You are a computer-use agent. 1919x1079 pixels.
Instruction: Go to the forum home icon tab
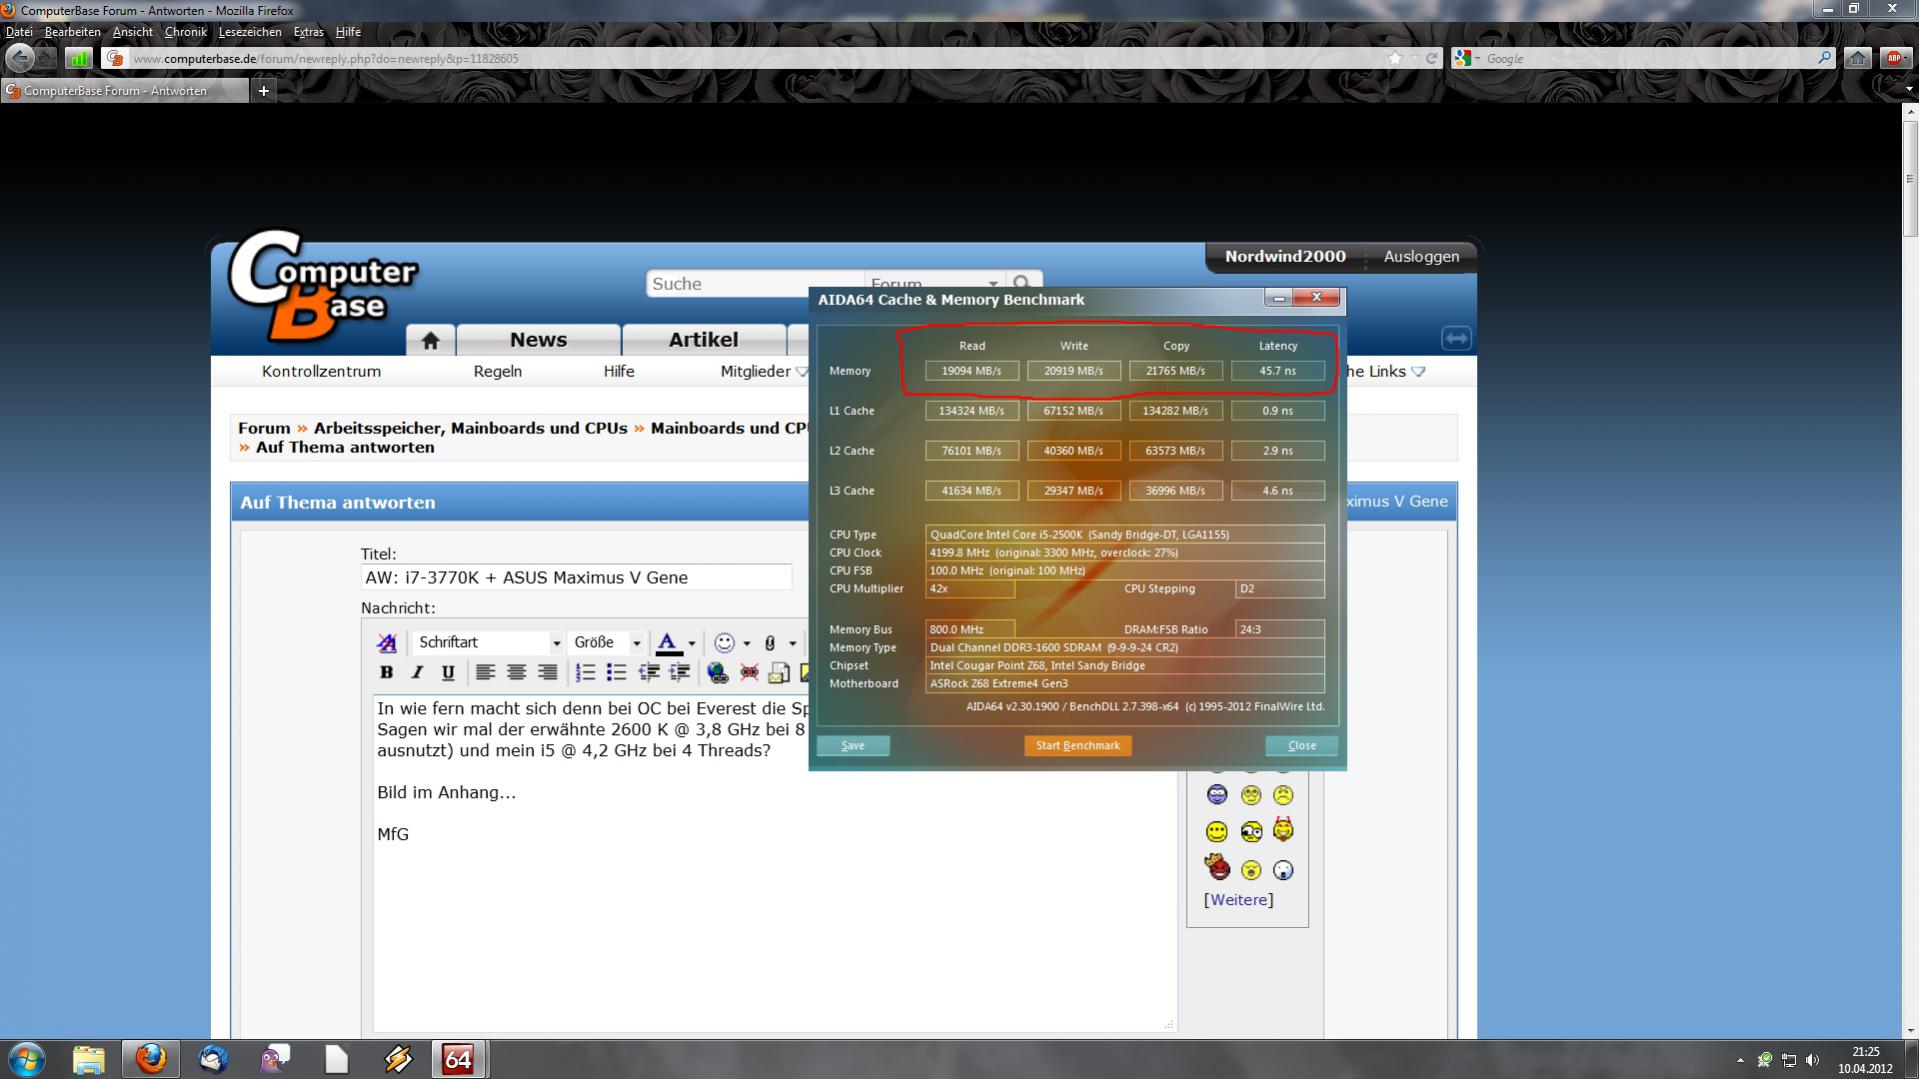(x=431, y=340)
